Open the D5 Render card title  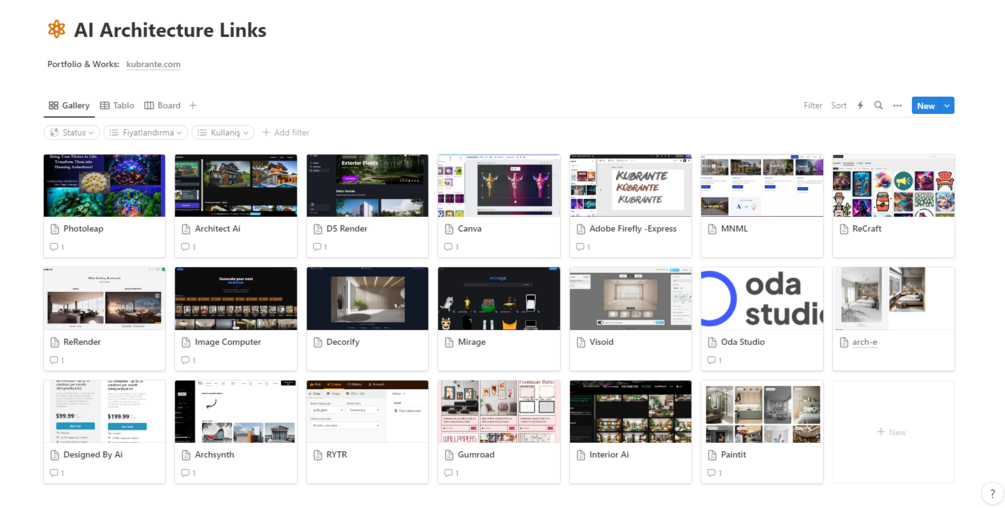(347, 229)
